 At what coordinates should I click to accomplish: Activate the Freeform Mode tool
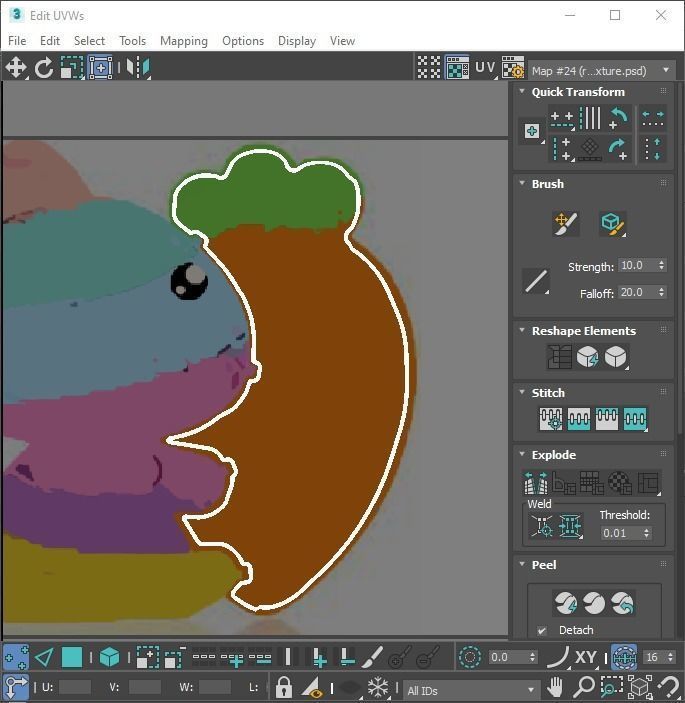[x=100, y=68]
